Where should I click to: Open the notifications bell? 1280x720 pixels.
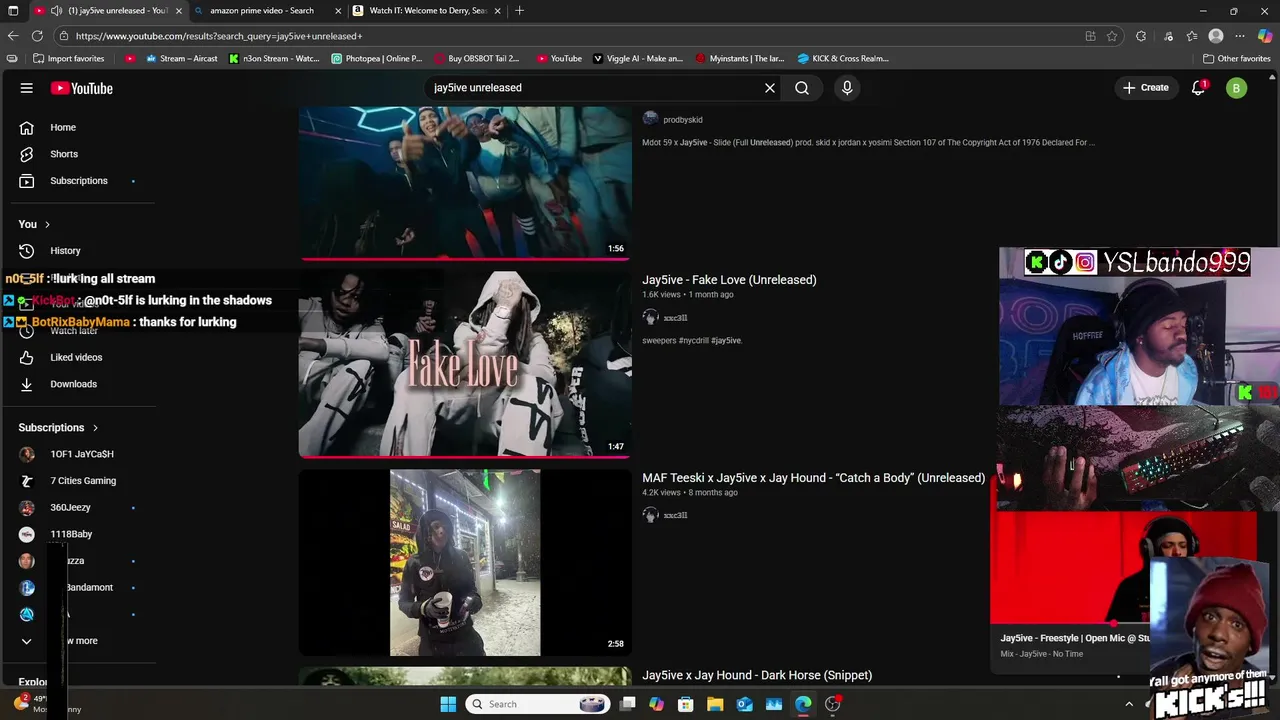1198,88
